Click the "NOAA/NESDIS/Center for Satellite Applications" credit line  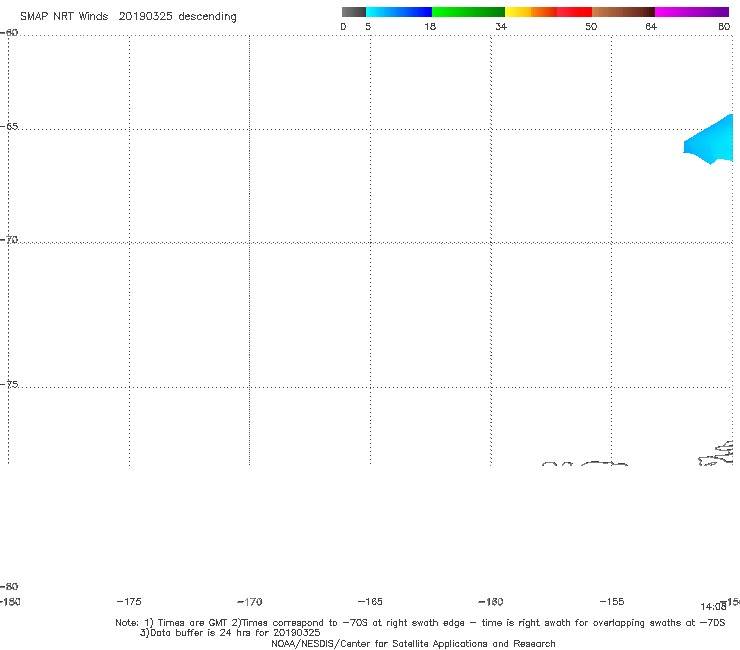tap(413, 644)
